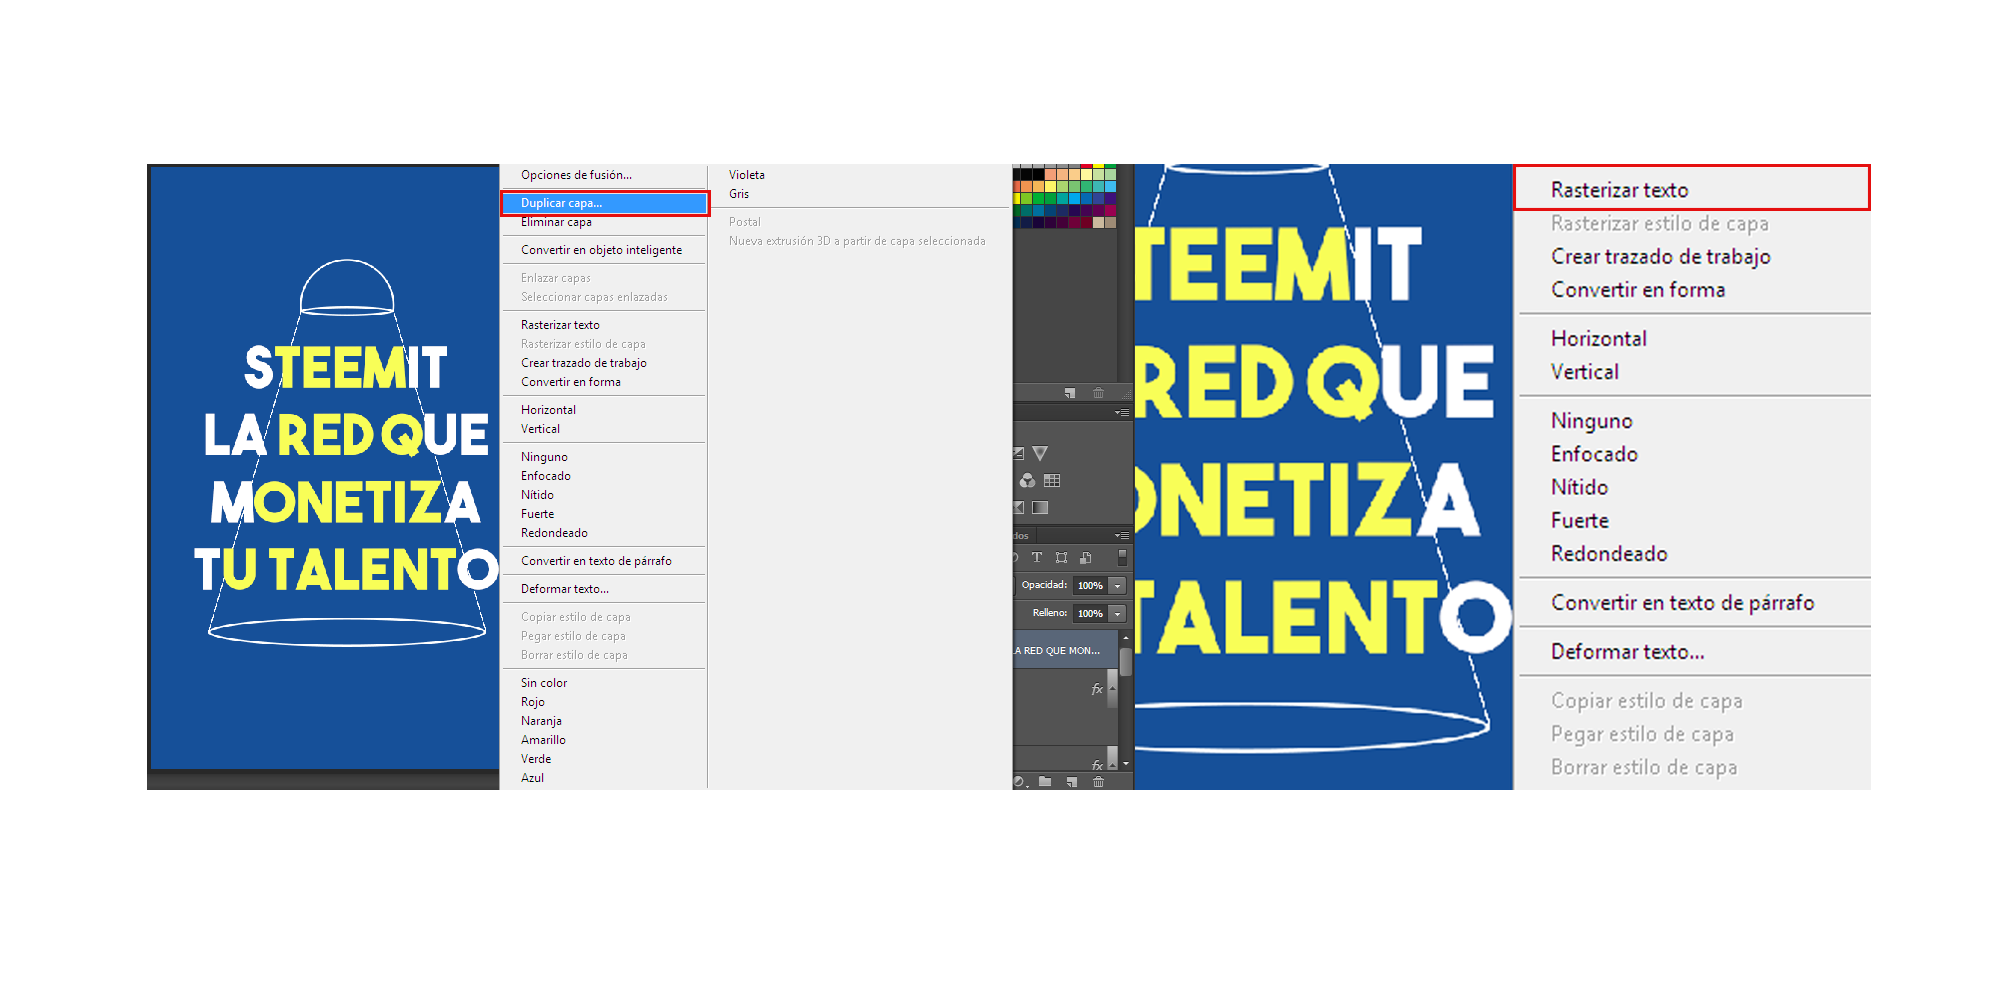The image size is (2000, 1000).
Task: Create a new layer from Layers panel footer
Action: [1071, 782]
